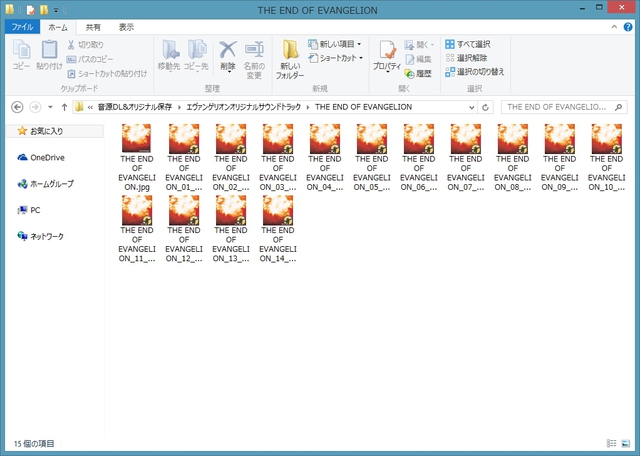
Task: Choose Select all (すべて選択)
Action: coord(468,45)
